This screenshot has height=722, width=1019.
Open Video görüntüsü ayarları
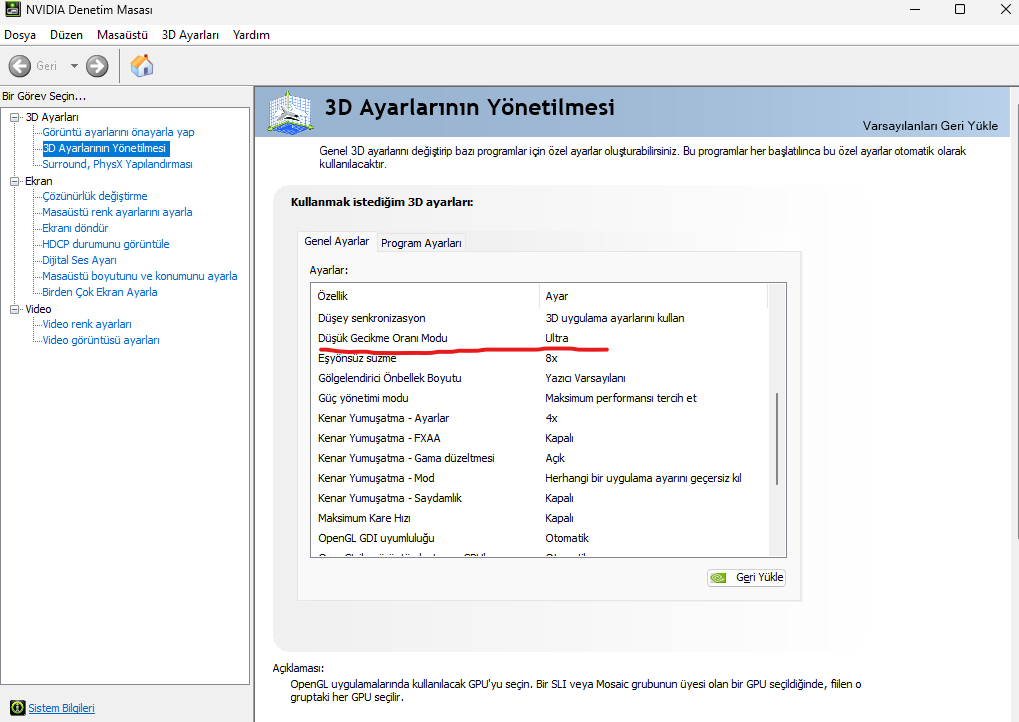pos(101,341)
